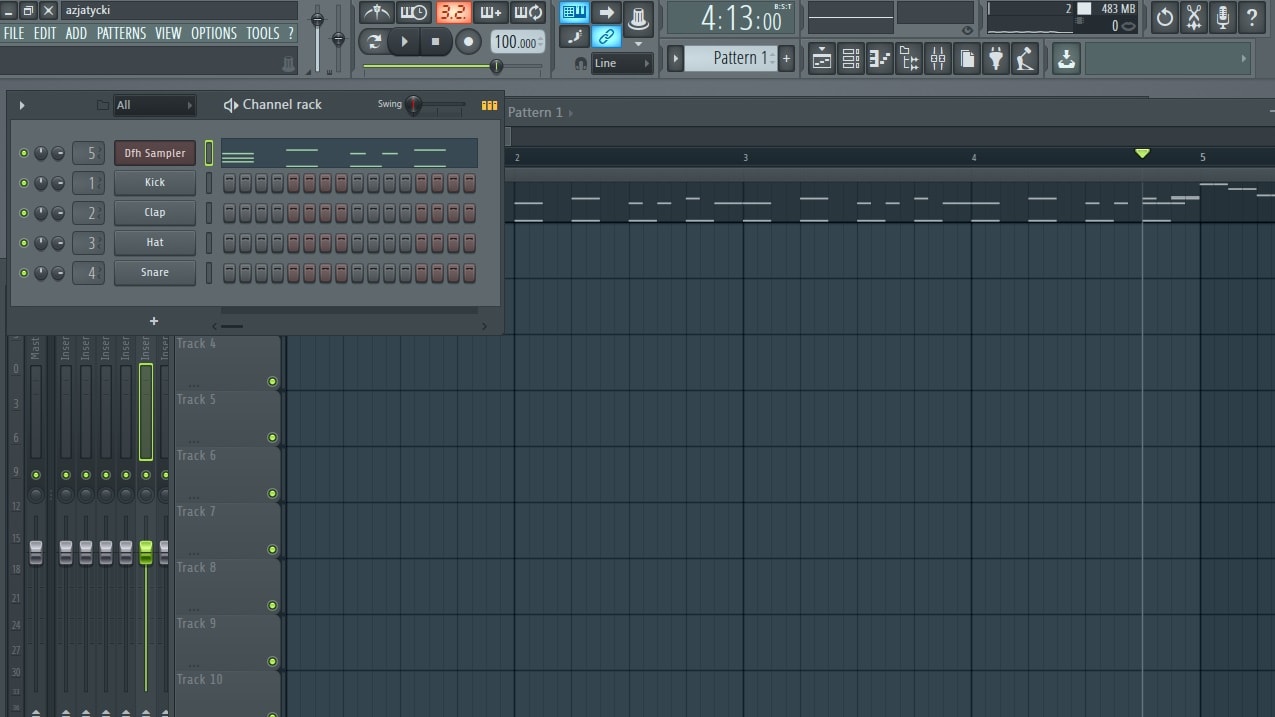Open the OPTIONS menu

pos(214,33)
